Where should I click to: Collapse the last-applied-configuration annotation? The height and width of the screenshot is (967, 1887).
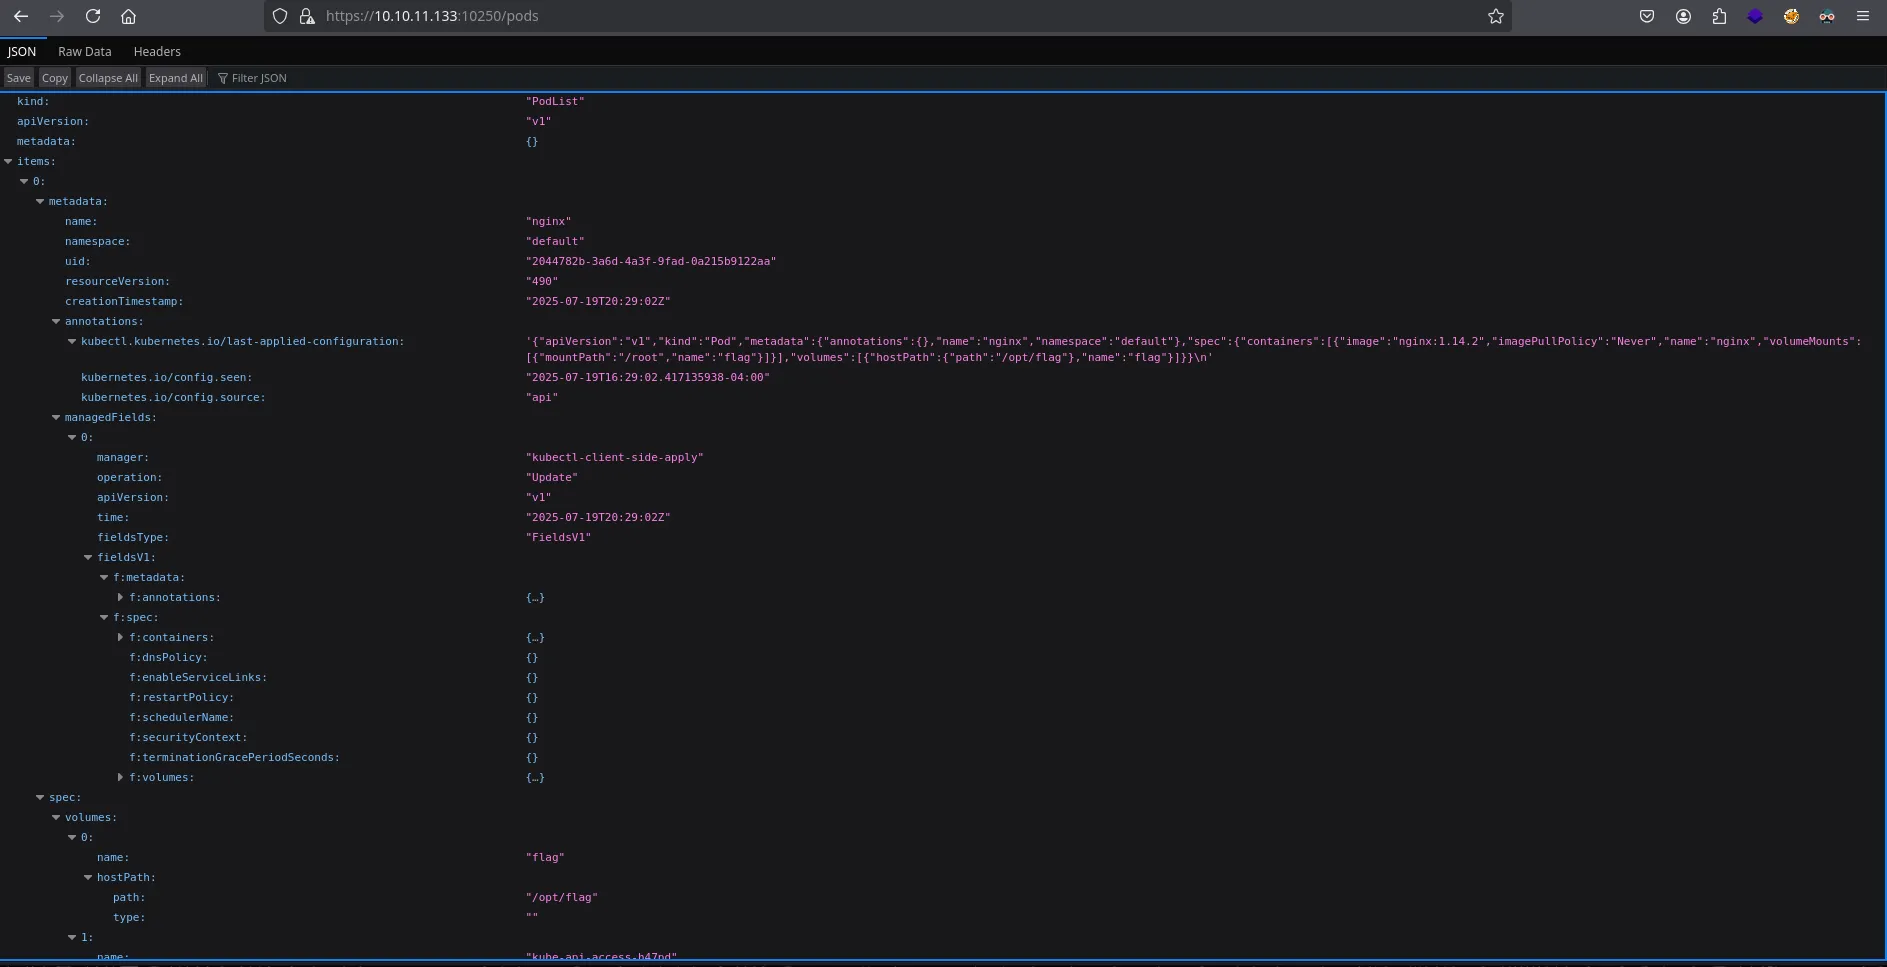point(72,341)
